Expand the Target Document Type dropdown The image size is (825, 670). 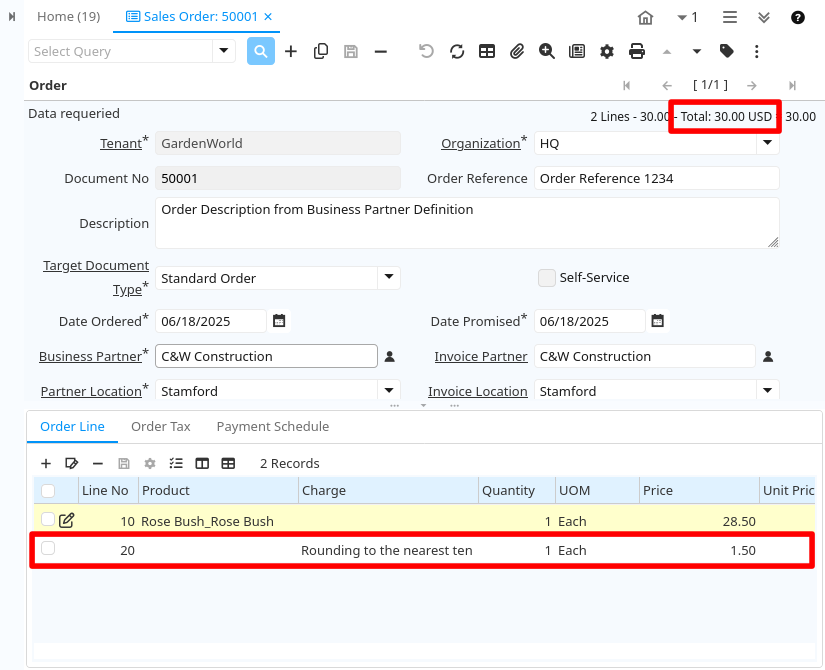point(389,277)
